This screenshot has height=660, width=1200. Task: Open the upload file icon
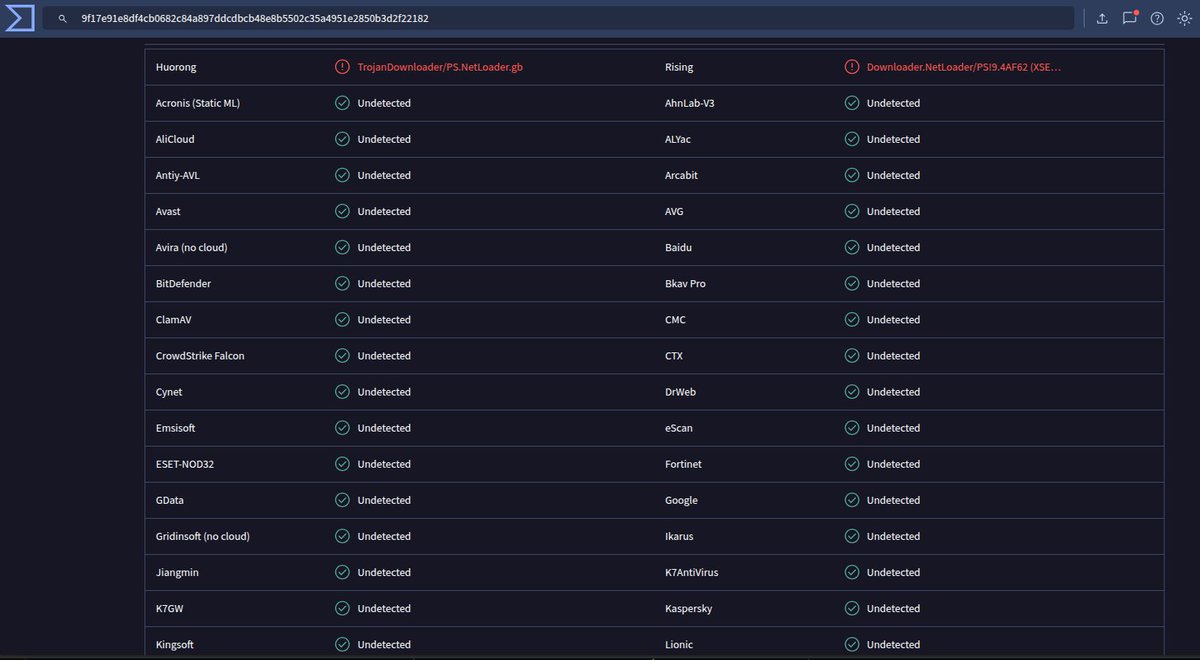(1102, 18)
